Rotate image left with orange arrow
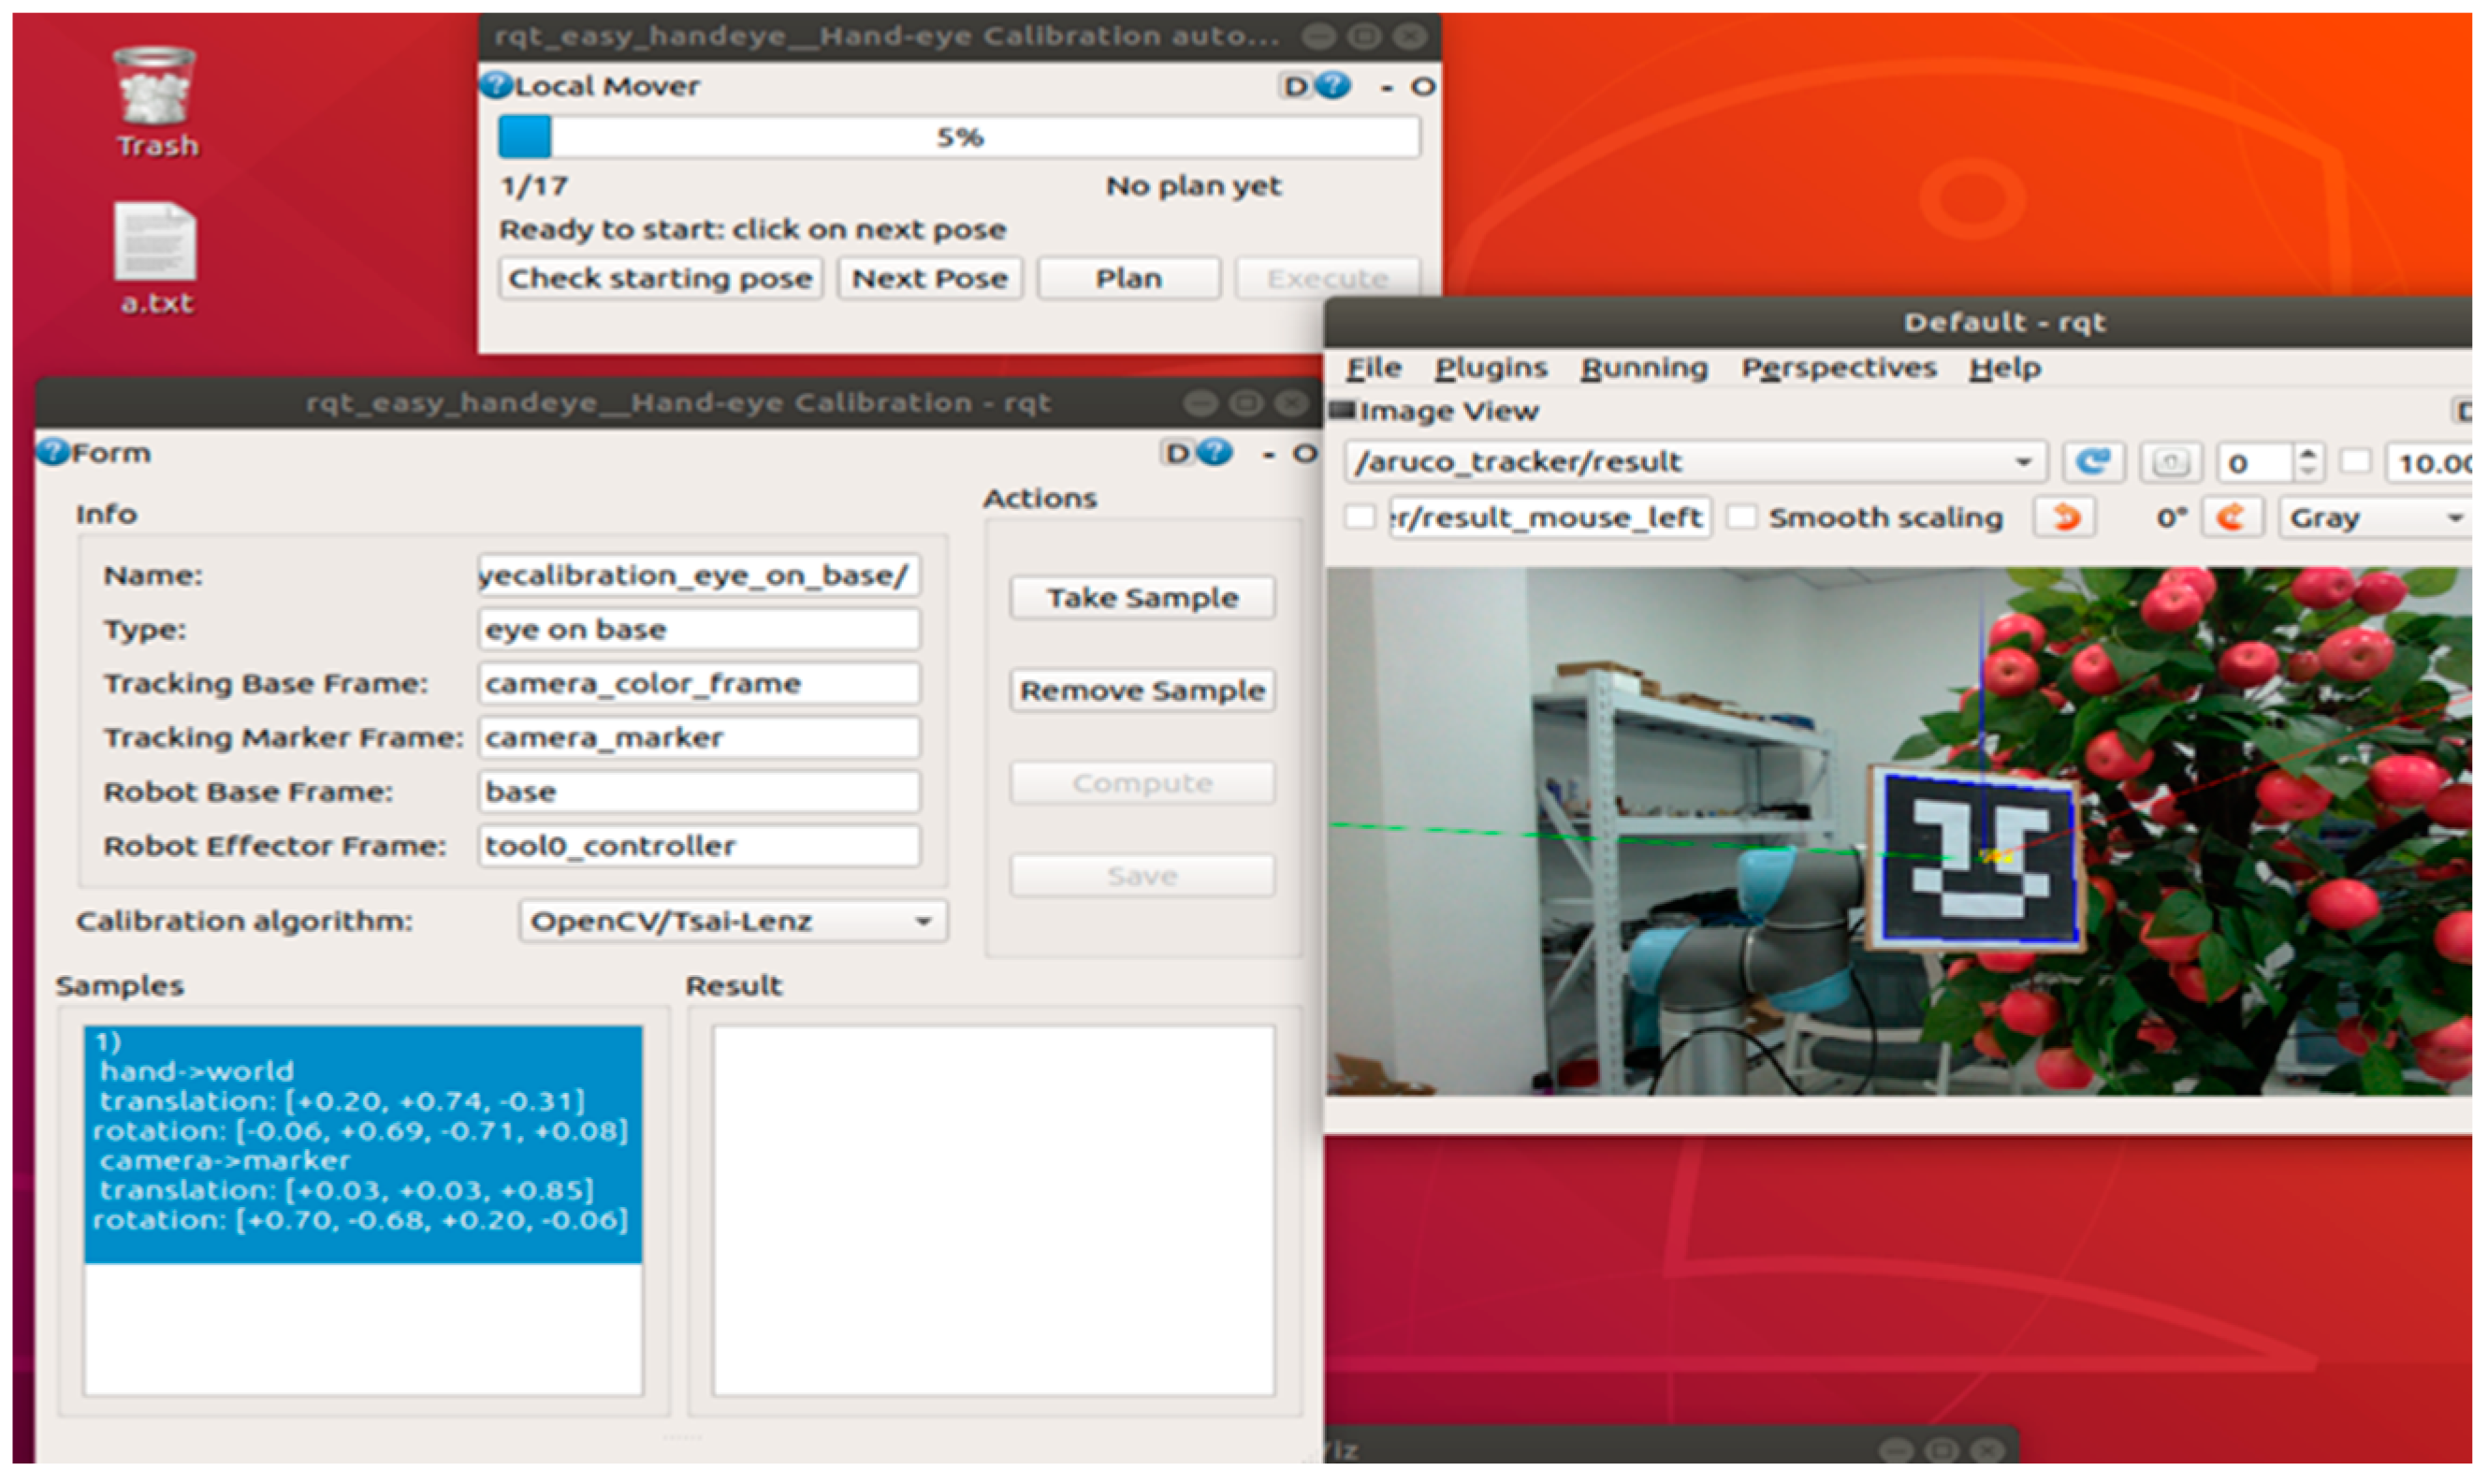 pos(2065,518)
